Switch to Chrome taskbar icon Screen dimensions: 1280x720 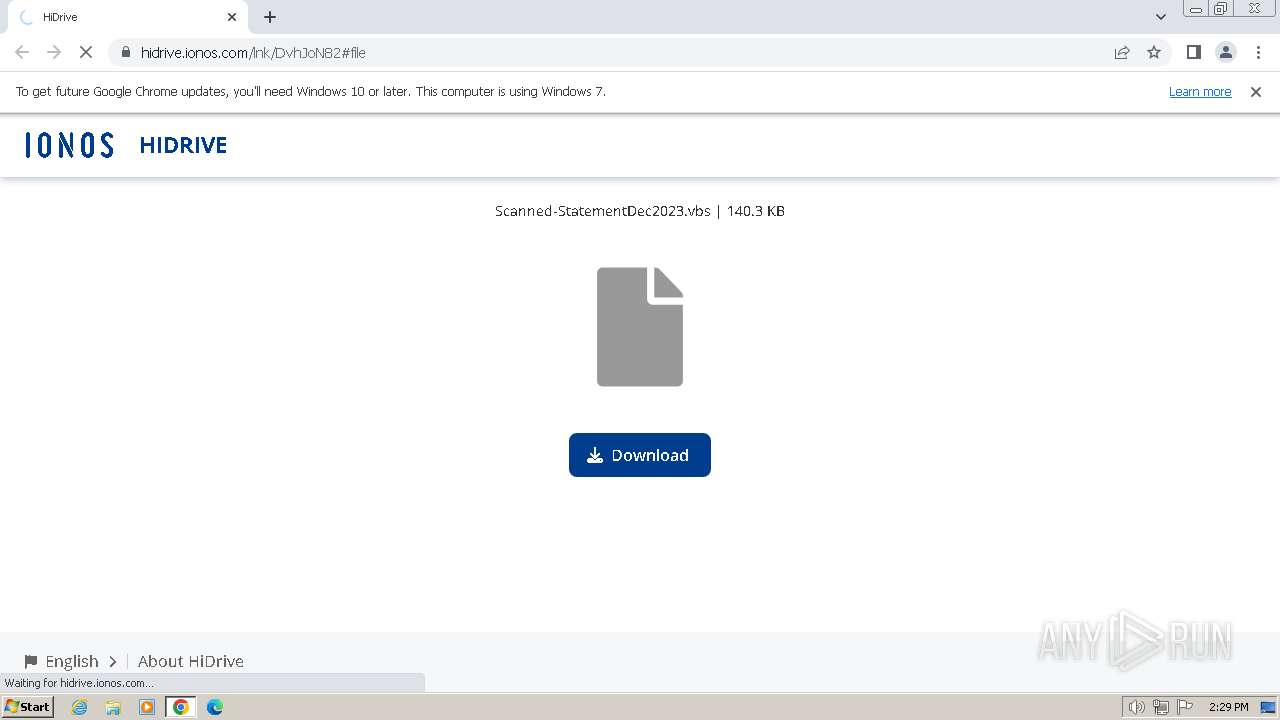(x=181, y=707)
